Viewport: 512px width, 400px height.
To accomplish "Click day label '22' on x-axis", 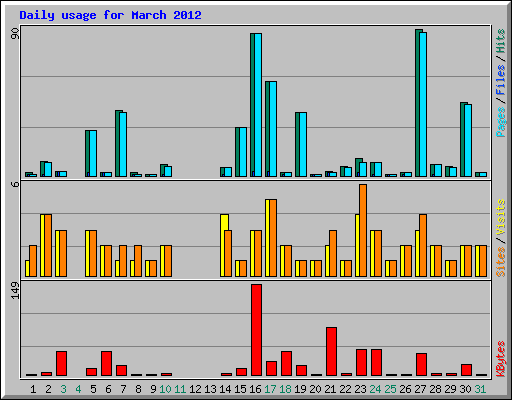I will tap(345, 389).
